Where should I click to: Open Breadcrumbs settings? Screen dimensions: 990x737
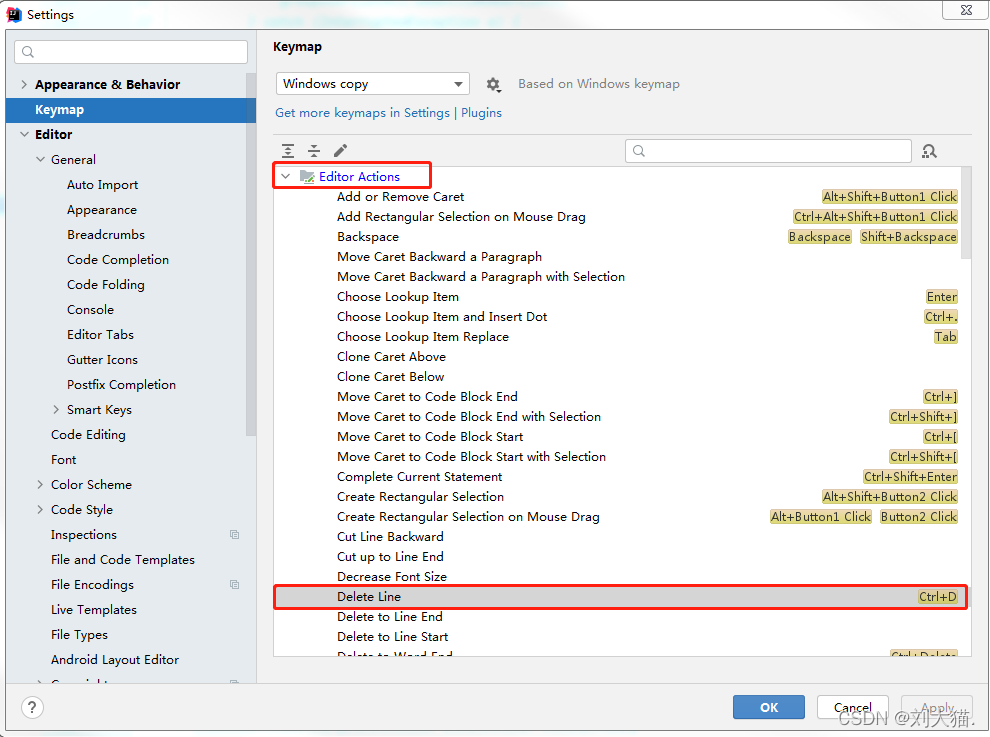[106, 235]
